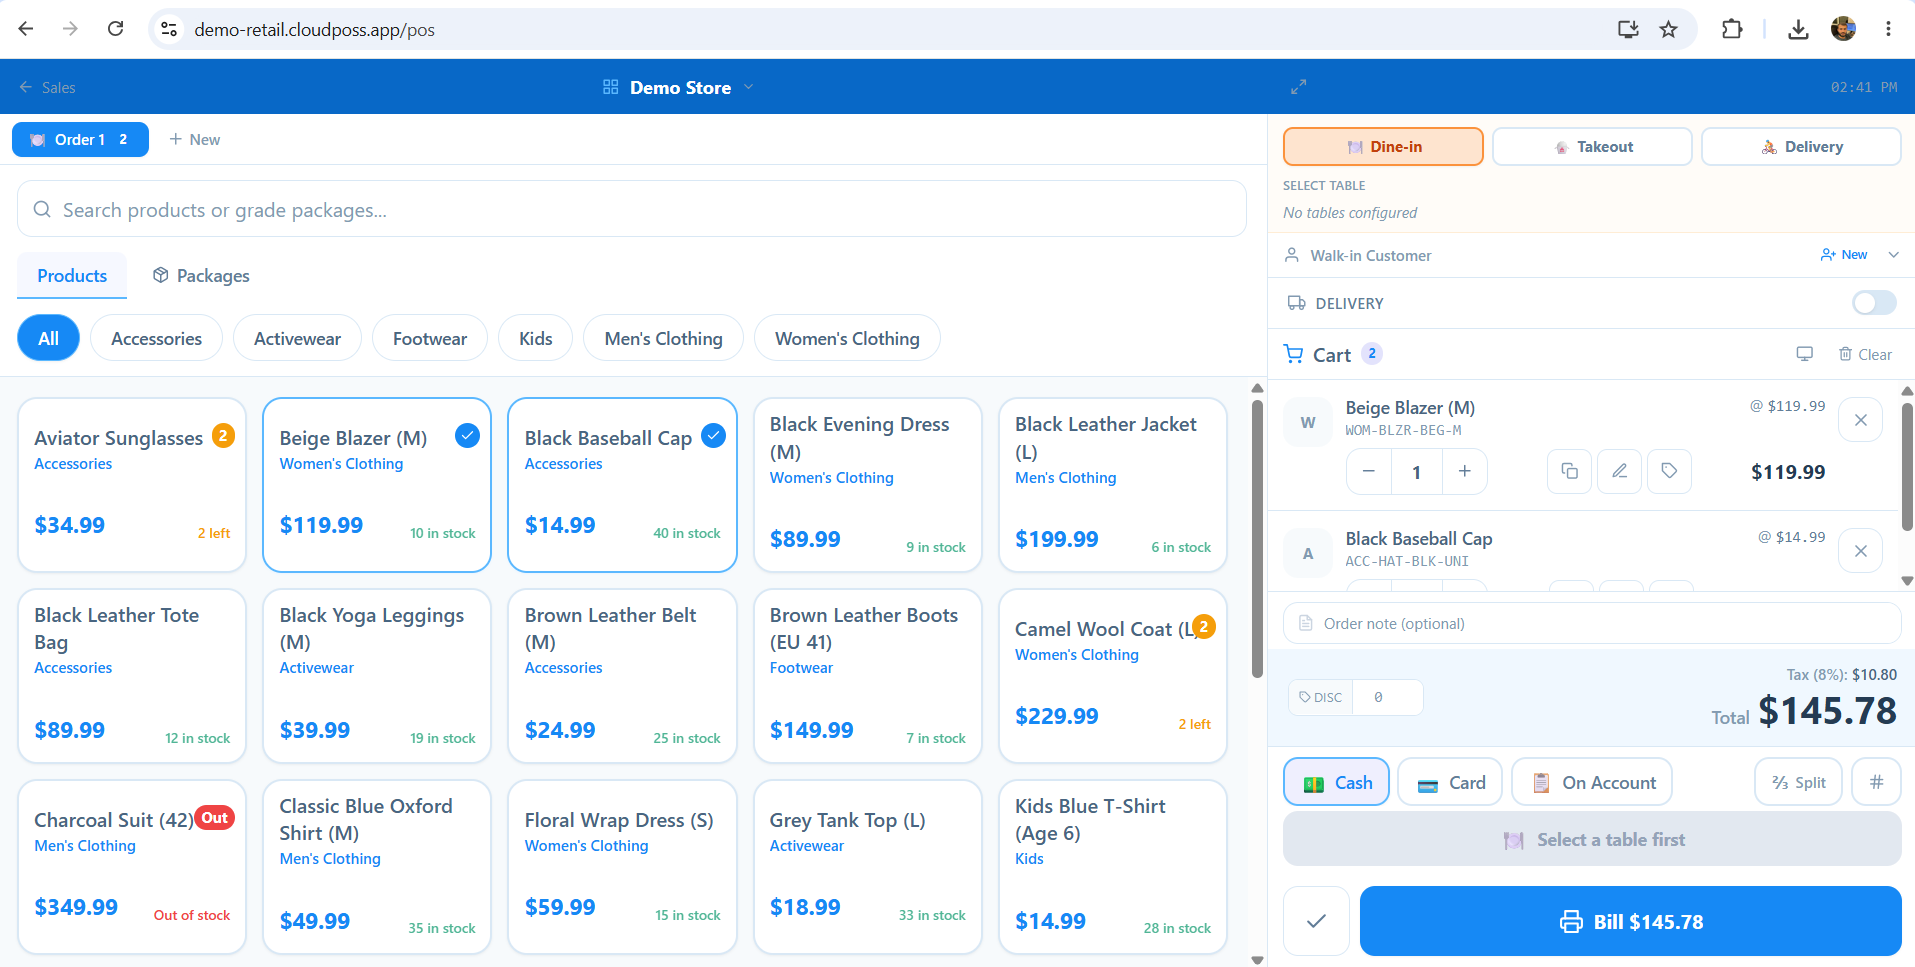Open the Chrome three-dot menu

tap(1888, 29)
